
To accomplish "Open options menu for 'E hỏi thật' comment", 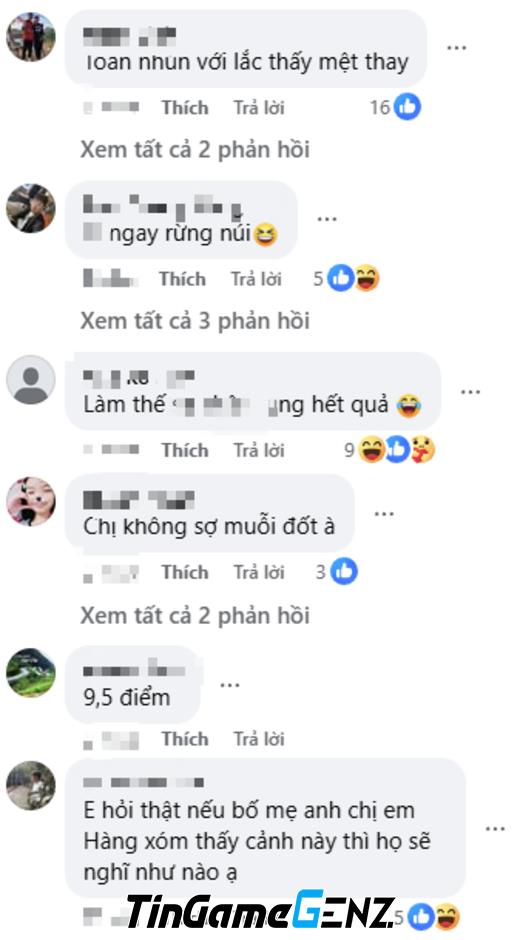I will (x=495, y=828).
